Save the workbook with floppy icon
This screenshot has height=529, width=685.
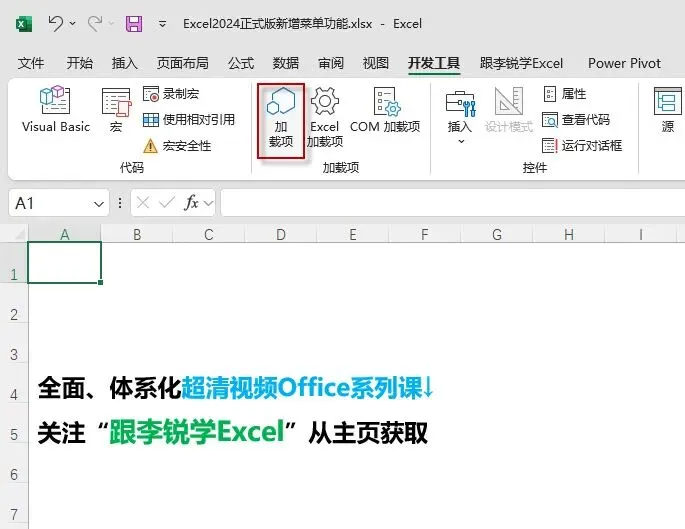click(134, 24)
